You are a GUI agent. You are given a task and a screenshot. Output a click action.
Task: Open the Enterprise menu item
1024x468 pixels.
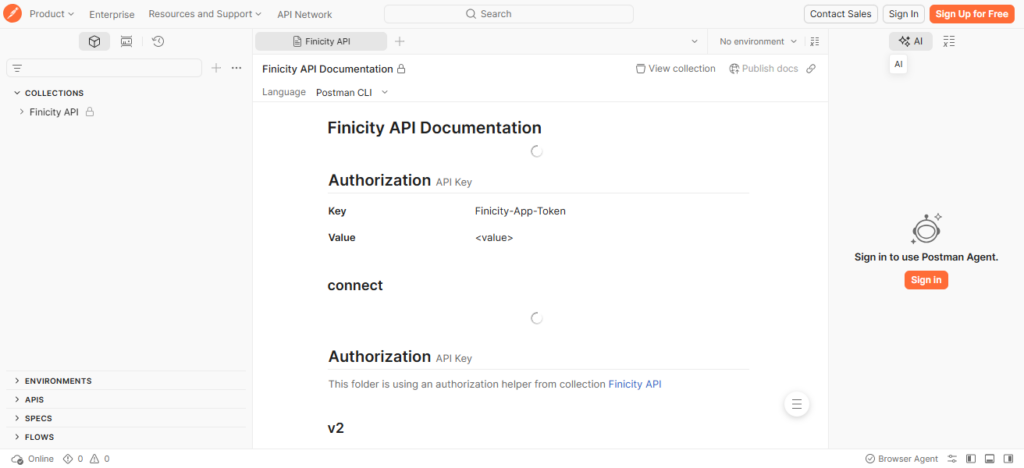112,14
